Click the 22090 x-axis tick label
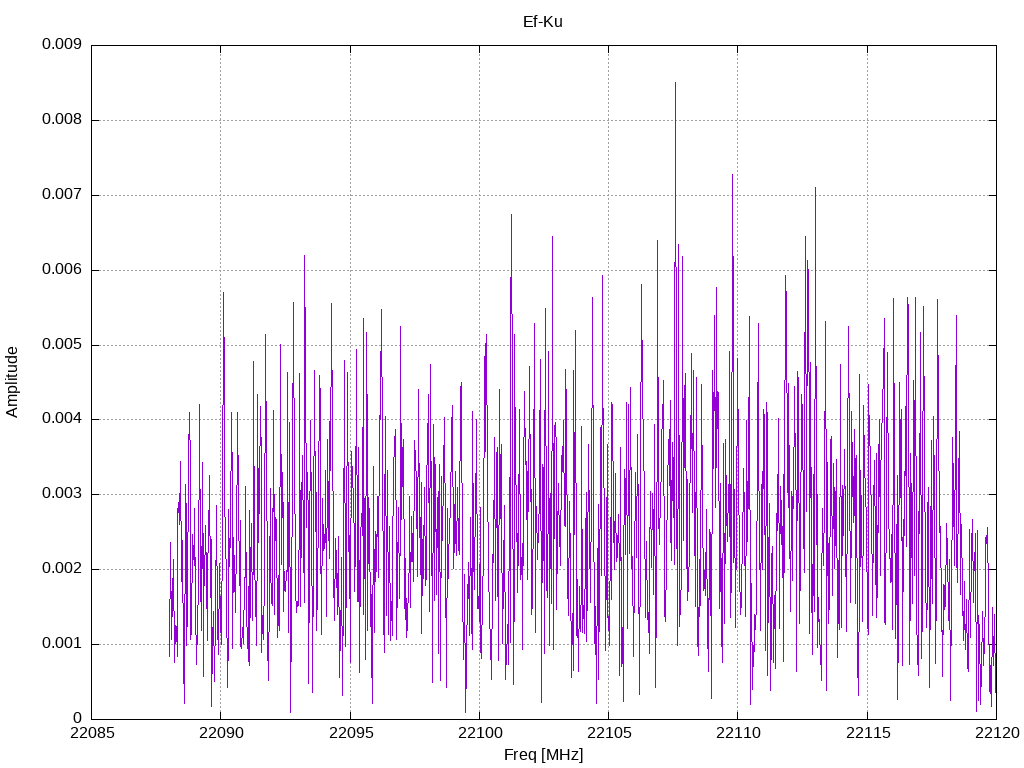This screenshot has height=768, width=1024. [221, 733]
